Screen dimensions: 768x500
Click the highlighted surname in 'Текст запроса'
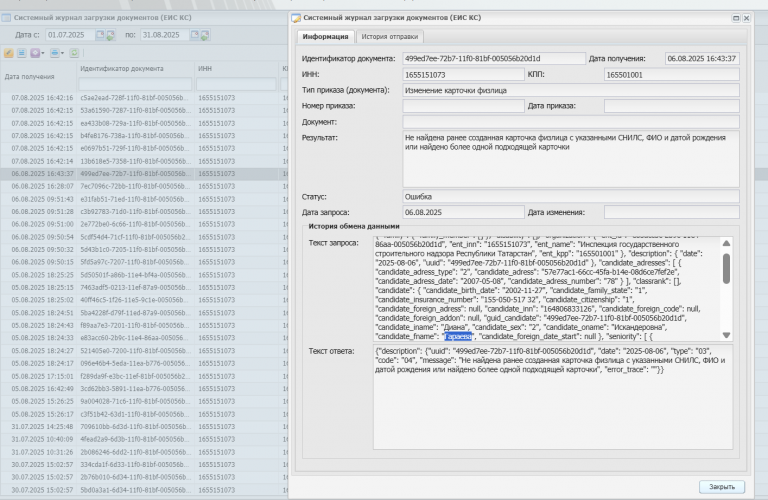458,336
